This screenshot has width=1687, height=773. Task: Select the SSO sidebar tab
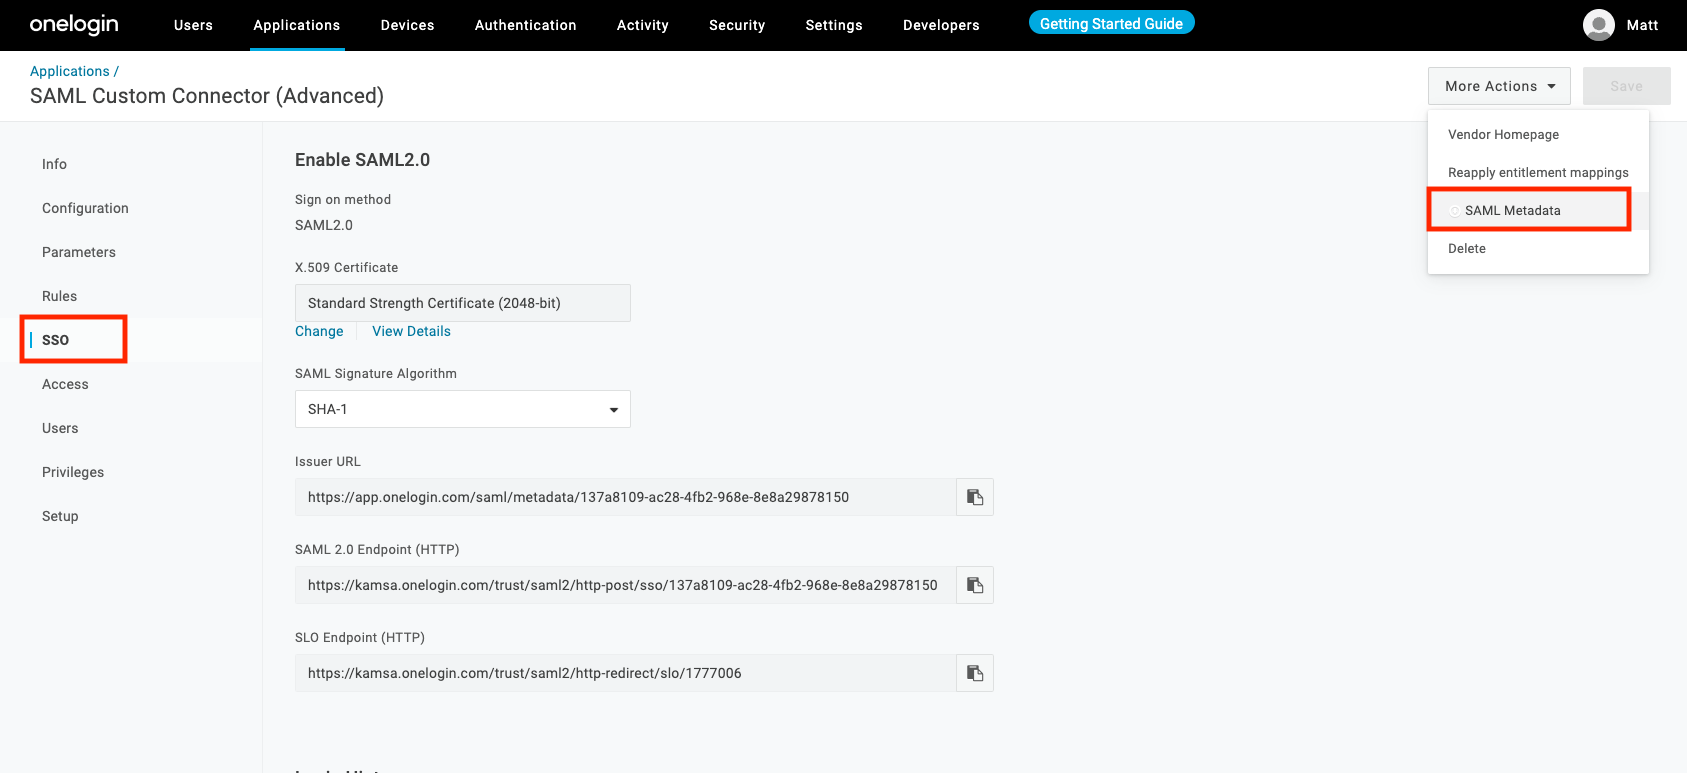55,340
